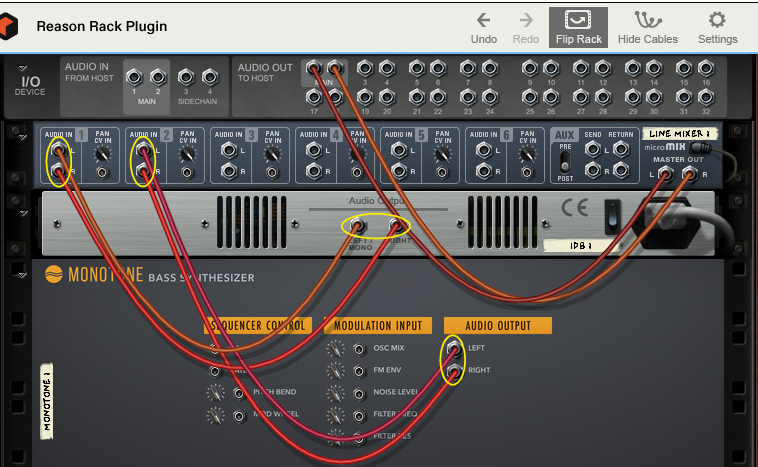The image size is (758, 467).
Task: Click the microMIX logo text
Action: click(x=665, y=146)
